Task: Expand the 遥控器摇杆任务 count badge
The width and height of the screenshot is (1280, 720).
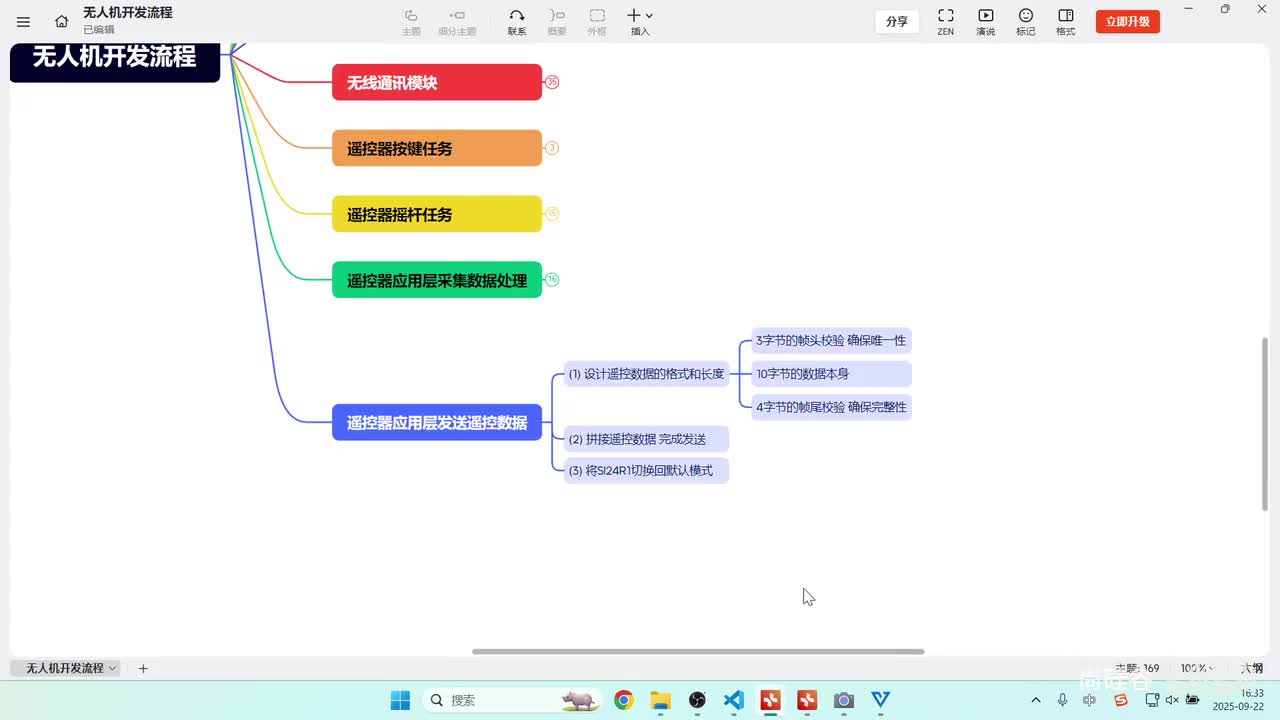Action: [552, 213]
